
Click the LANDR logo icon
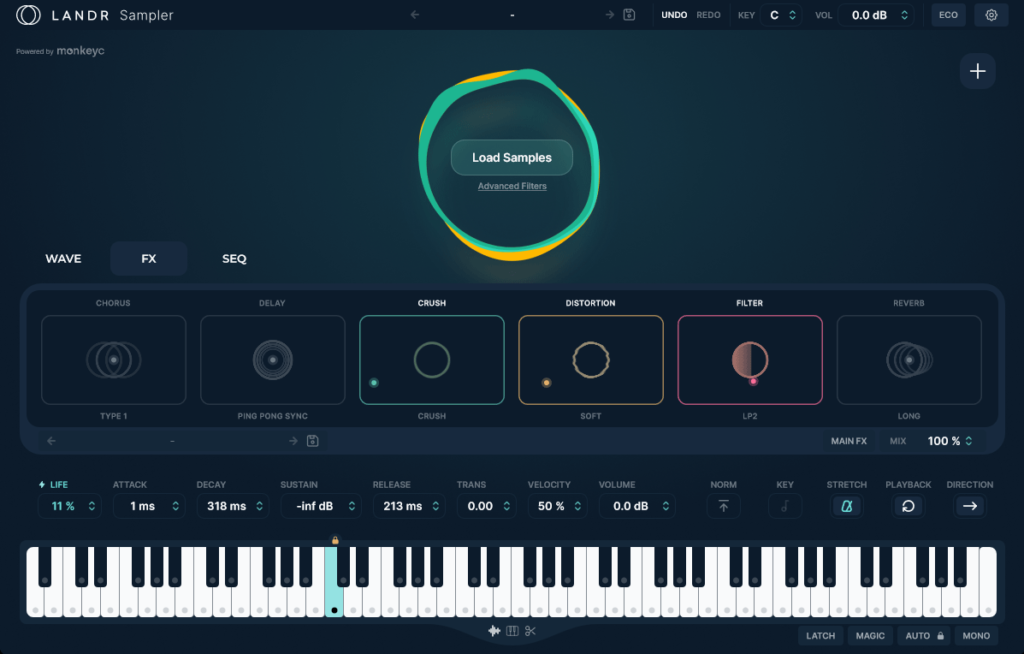[x=28, y=15]
